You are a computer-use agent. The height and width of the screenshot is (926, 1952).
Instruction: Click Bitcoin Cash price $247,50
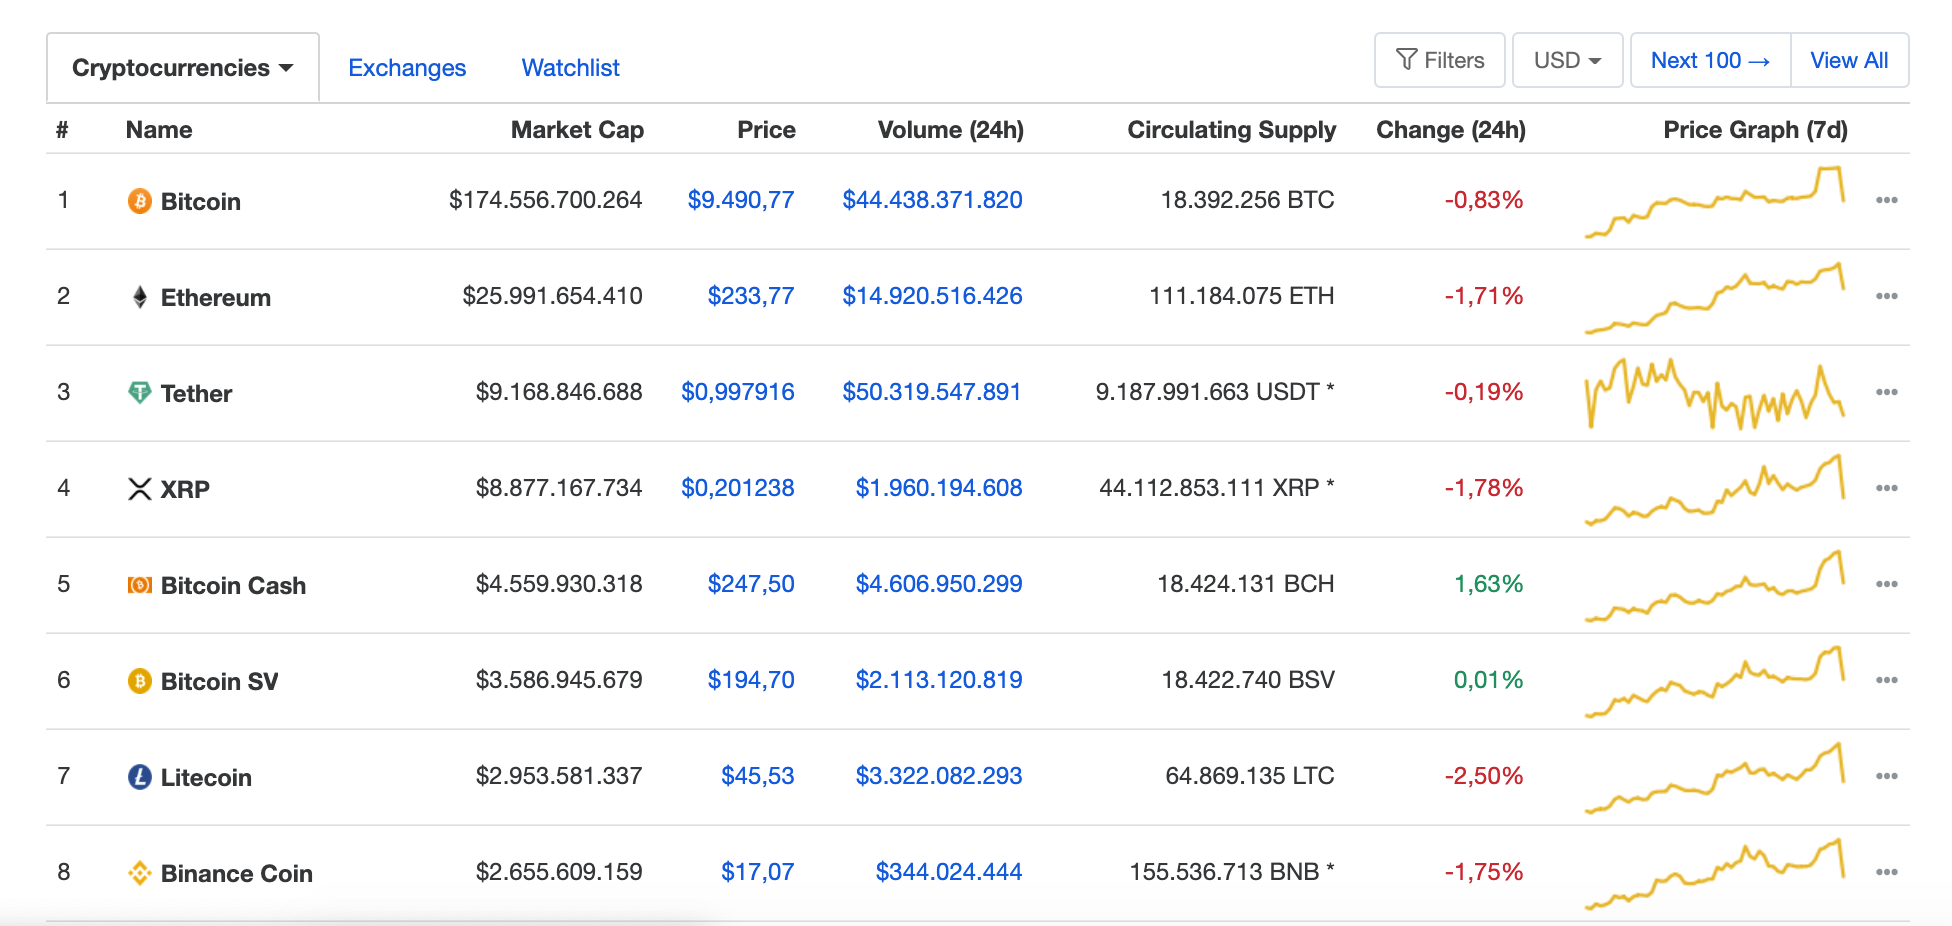pos(751,584)
